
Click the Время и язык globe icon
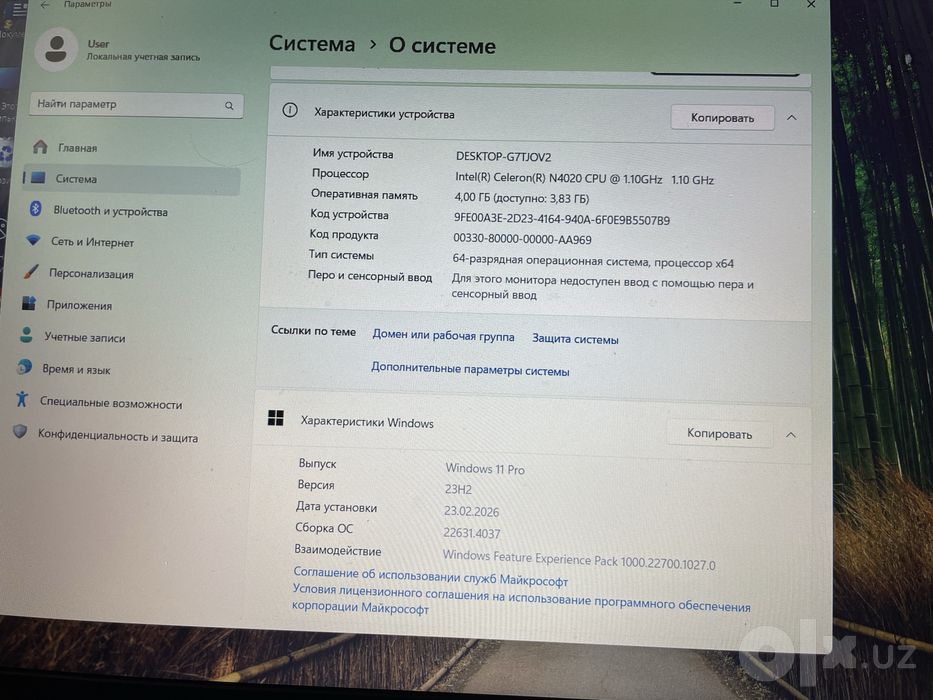24,367
